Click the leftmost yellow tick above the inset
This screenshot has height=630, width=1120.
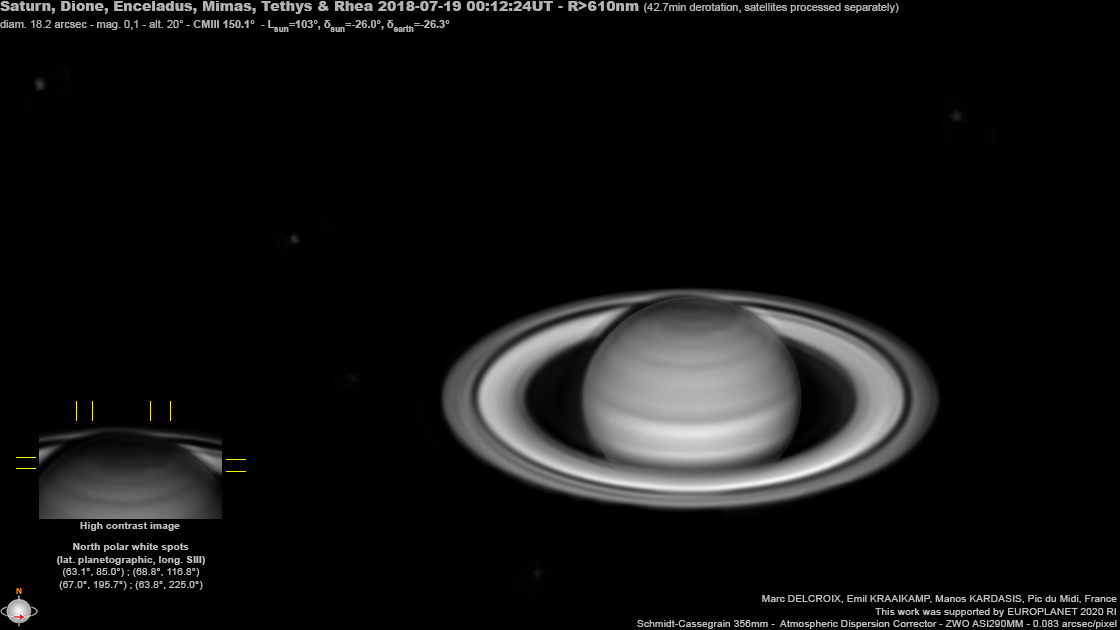76,409
